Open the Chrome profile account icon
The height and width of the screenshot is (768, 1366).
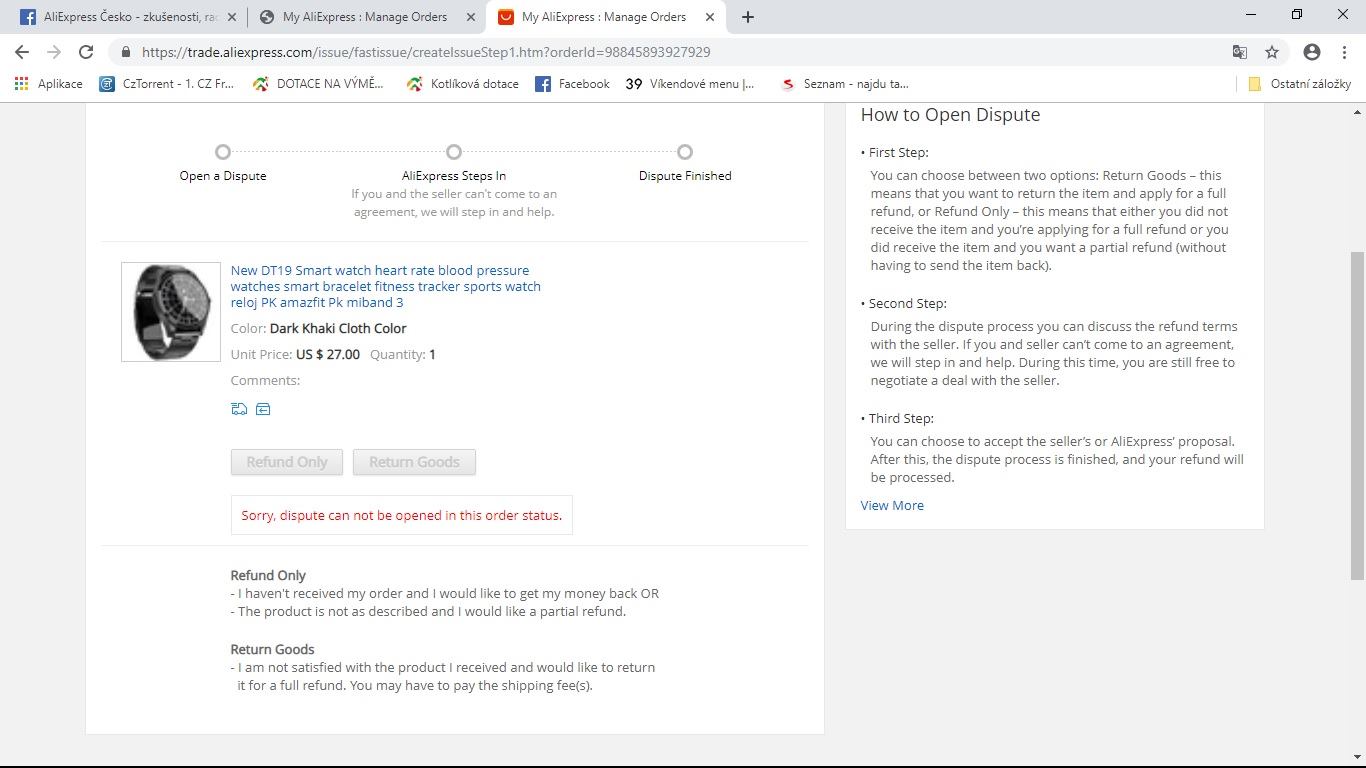1312,52
